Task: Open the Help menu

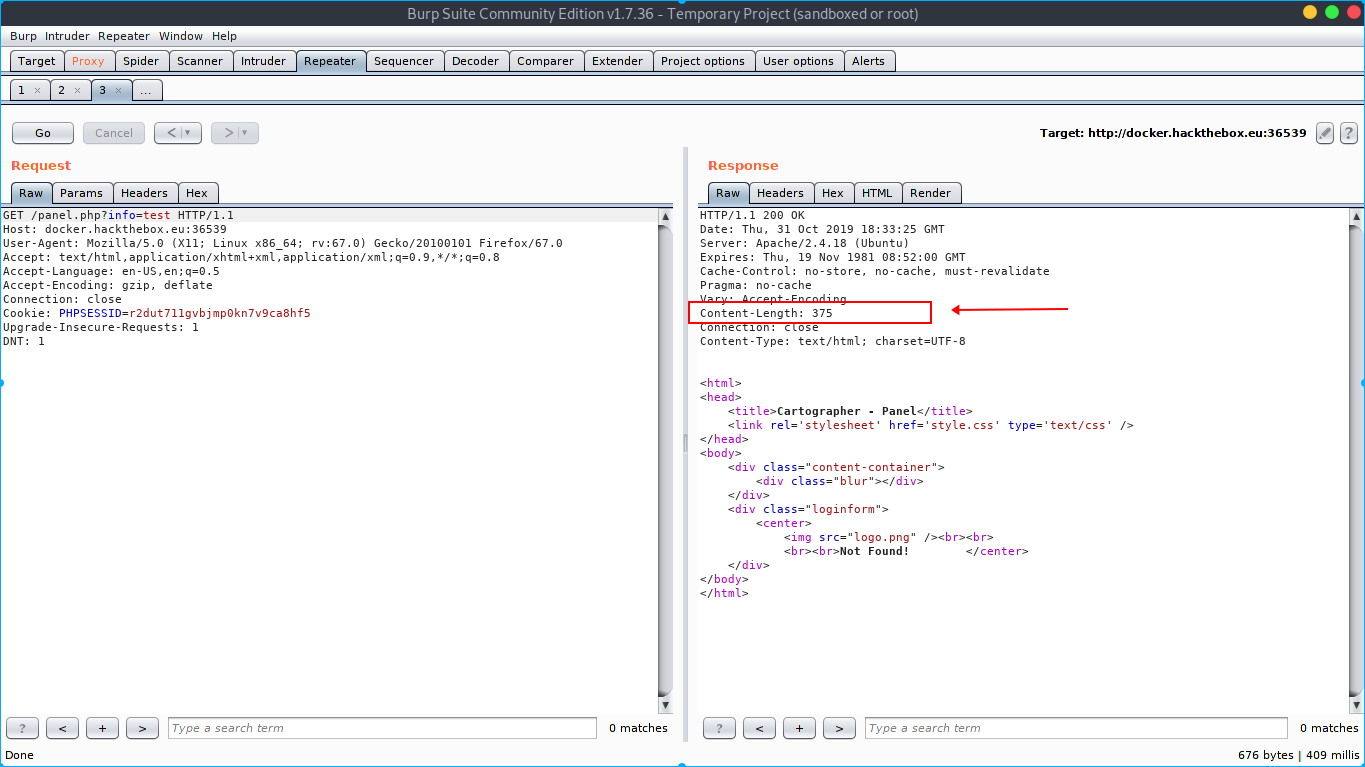Action: [x=225, y=36]
